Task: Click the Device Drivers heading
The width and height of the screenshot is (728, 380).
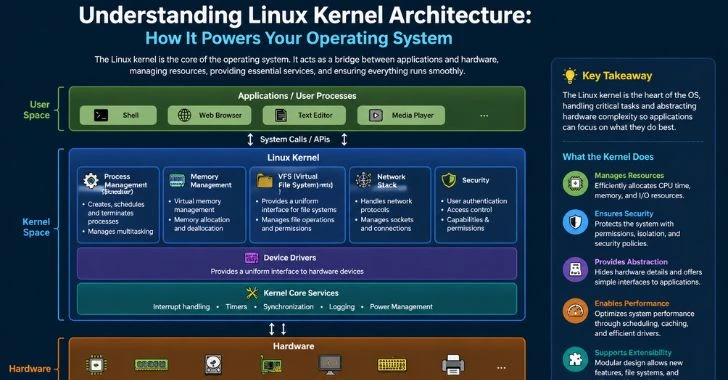Action: [x=290, y=258]
